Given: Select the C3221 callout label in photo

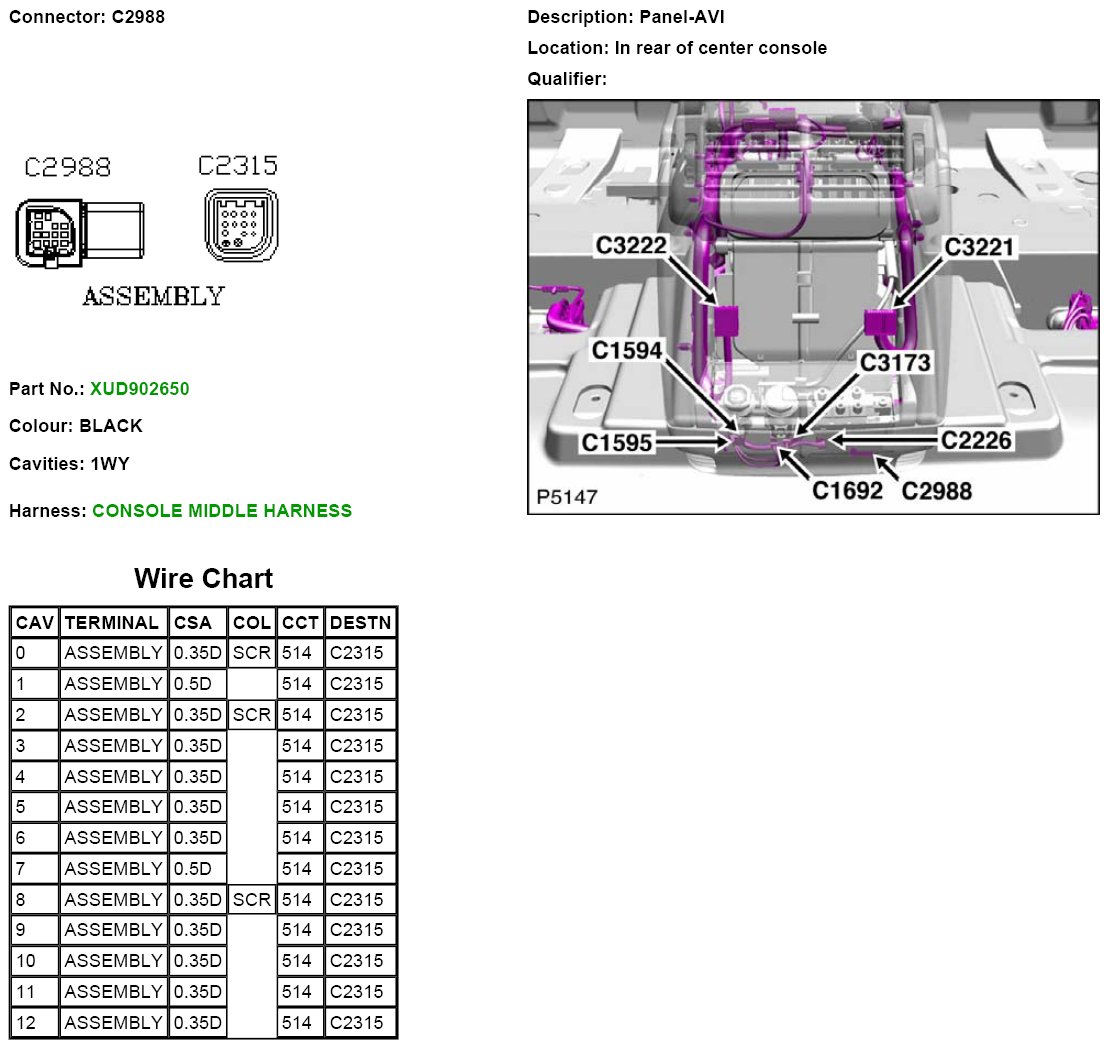Looking at the screenshot, I should point(979,247).
